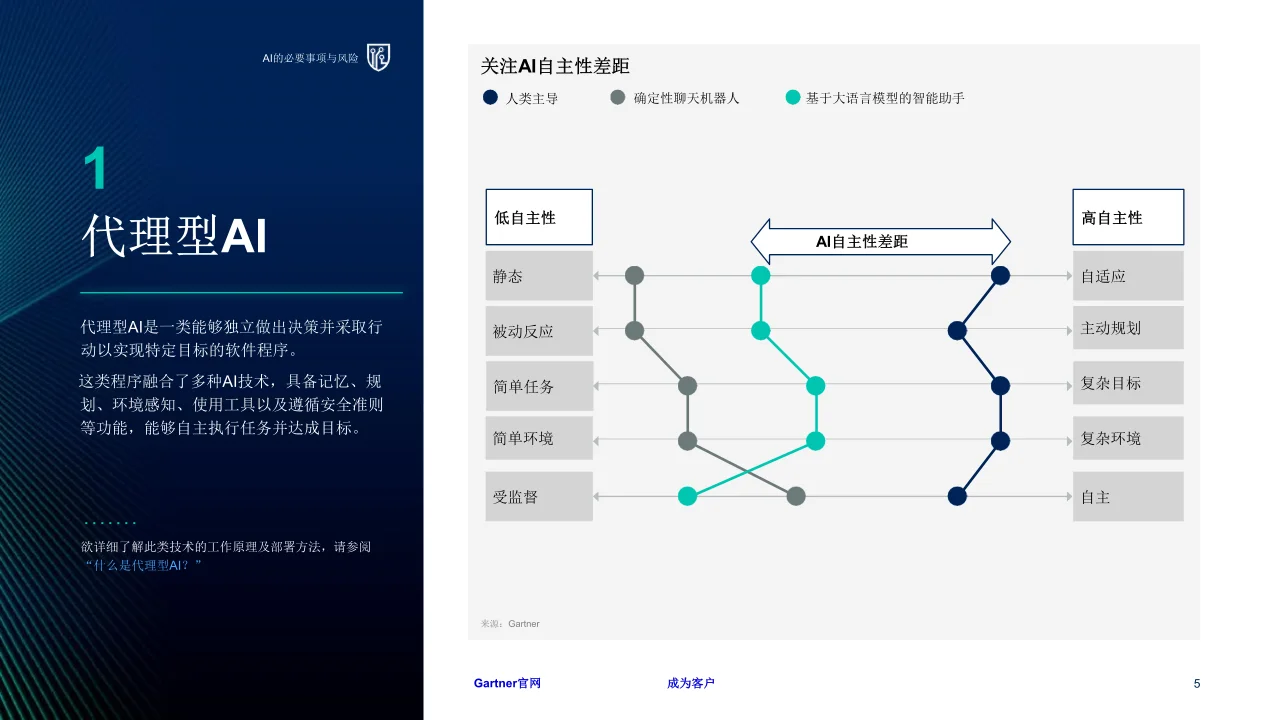The image size is (1280, 720).
Task: Open the Gartner官网 link
Action: [x=507, y=683]
